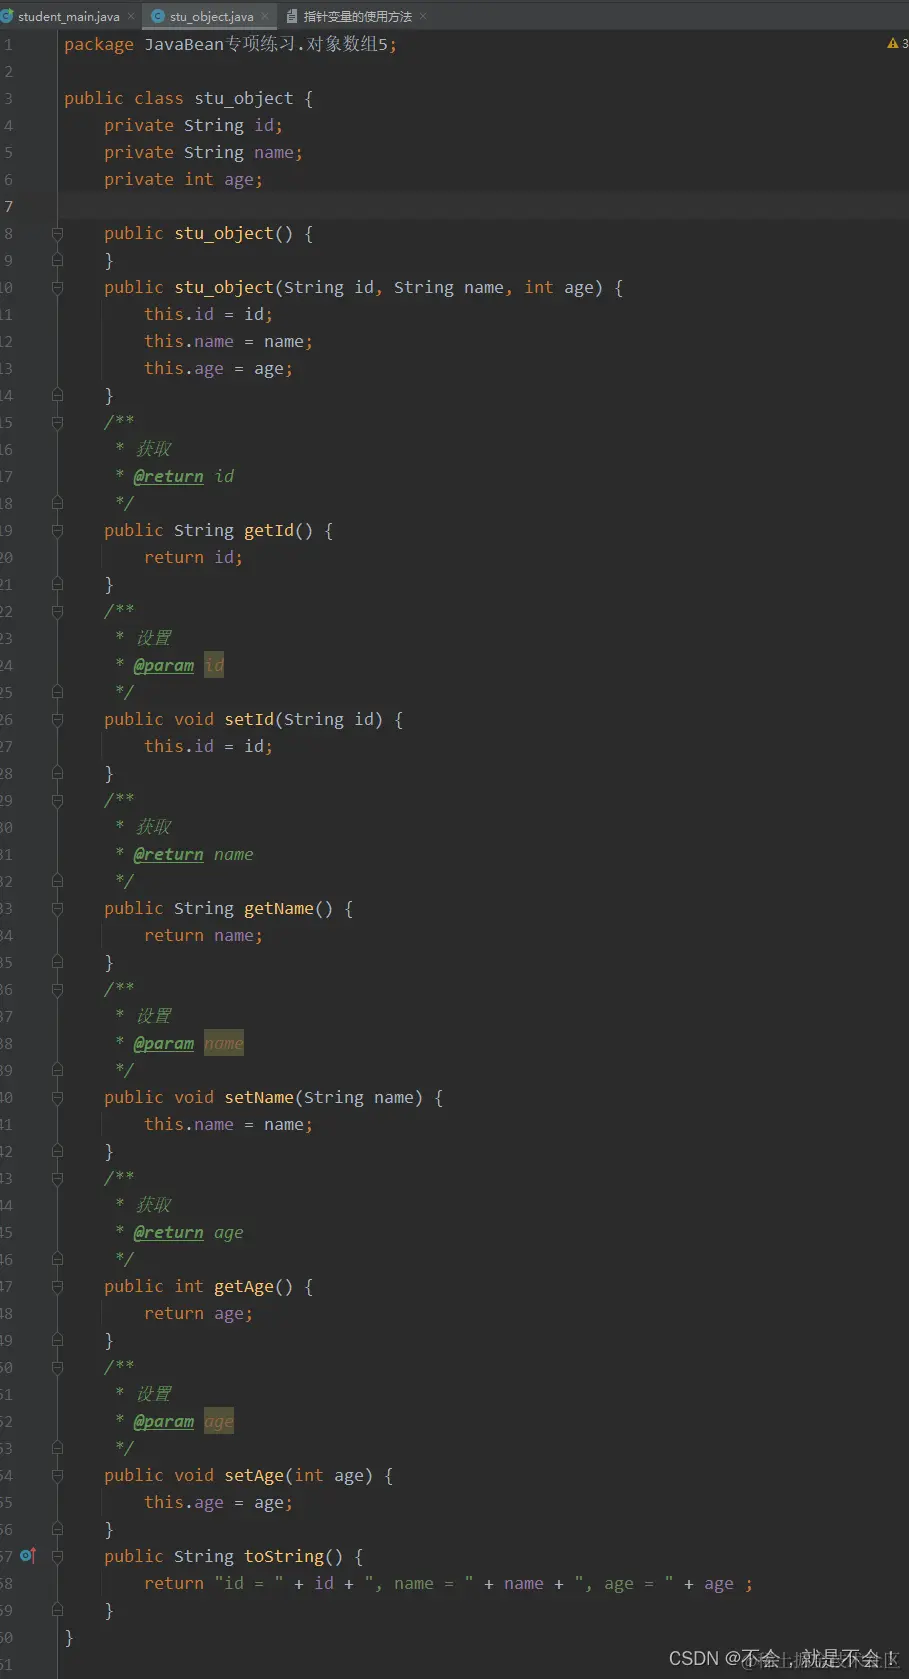Click the 'private String name;' field declaration
The height and width of the screenshot is (1679, 909).
(x=204, y=152)
